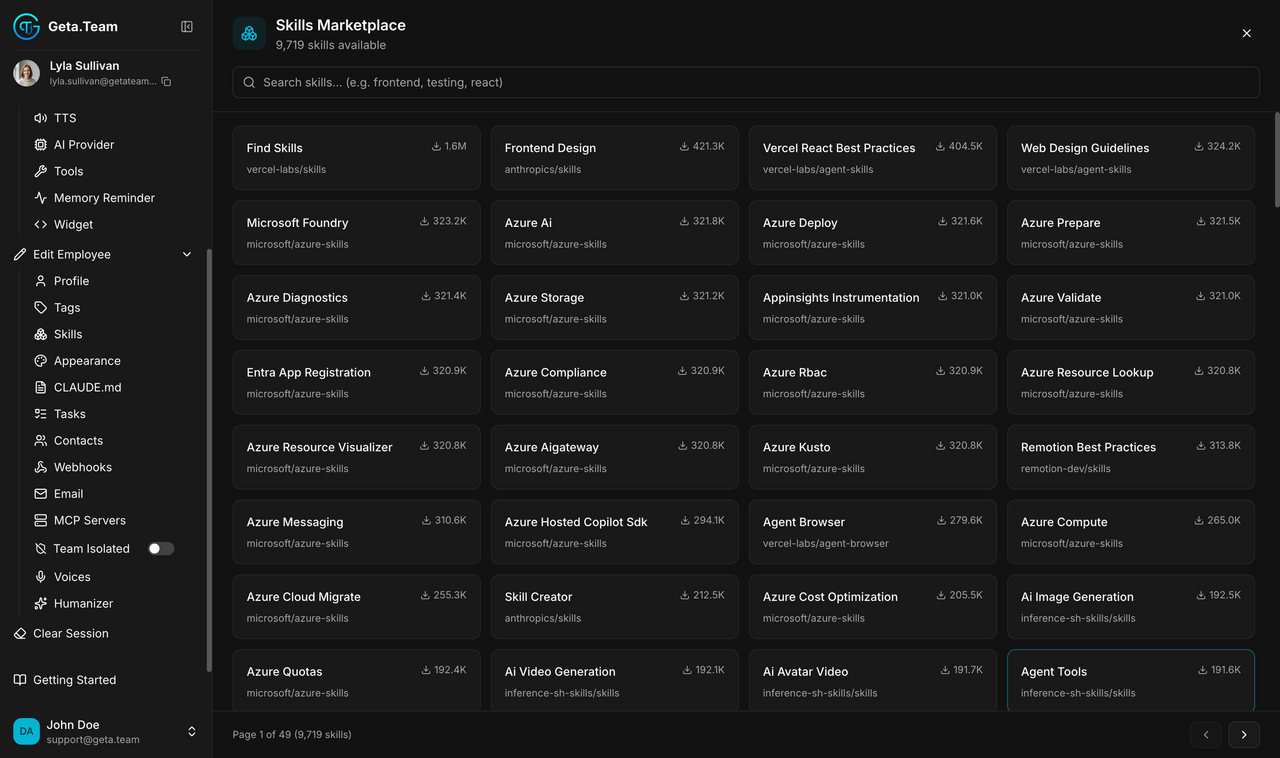The image size is (1280, 758).
Task: Select the Azure Storage skill
Action: (614, 308)
